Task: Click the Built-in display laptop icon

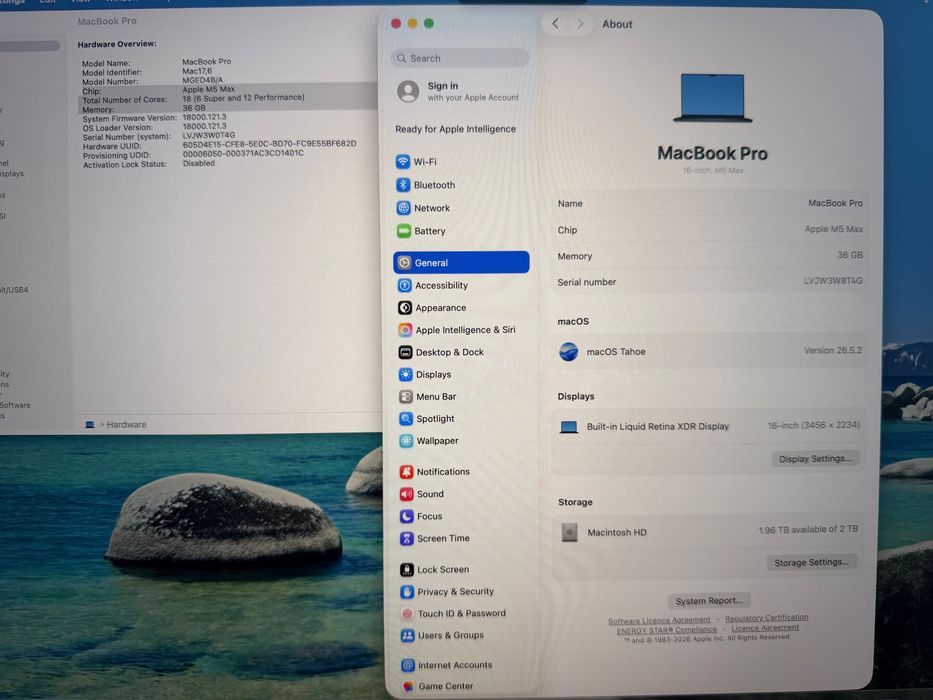Action: [x=569, y=427]
